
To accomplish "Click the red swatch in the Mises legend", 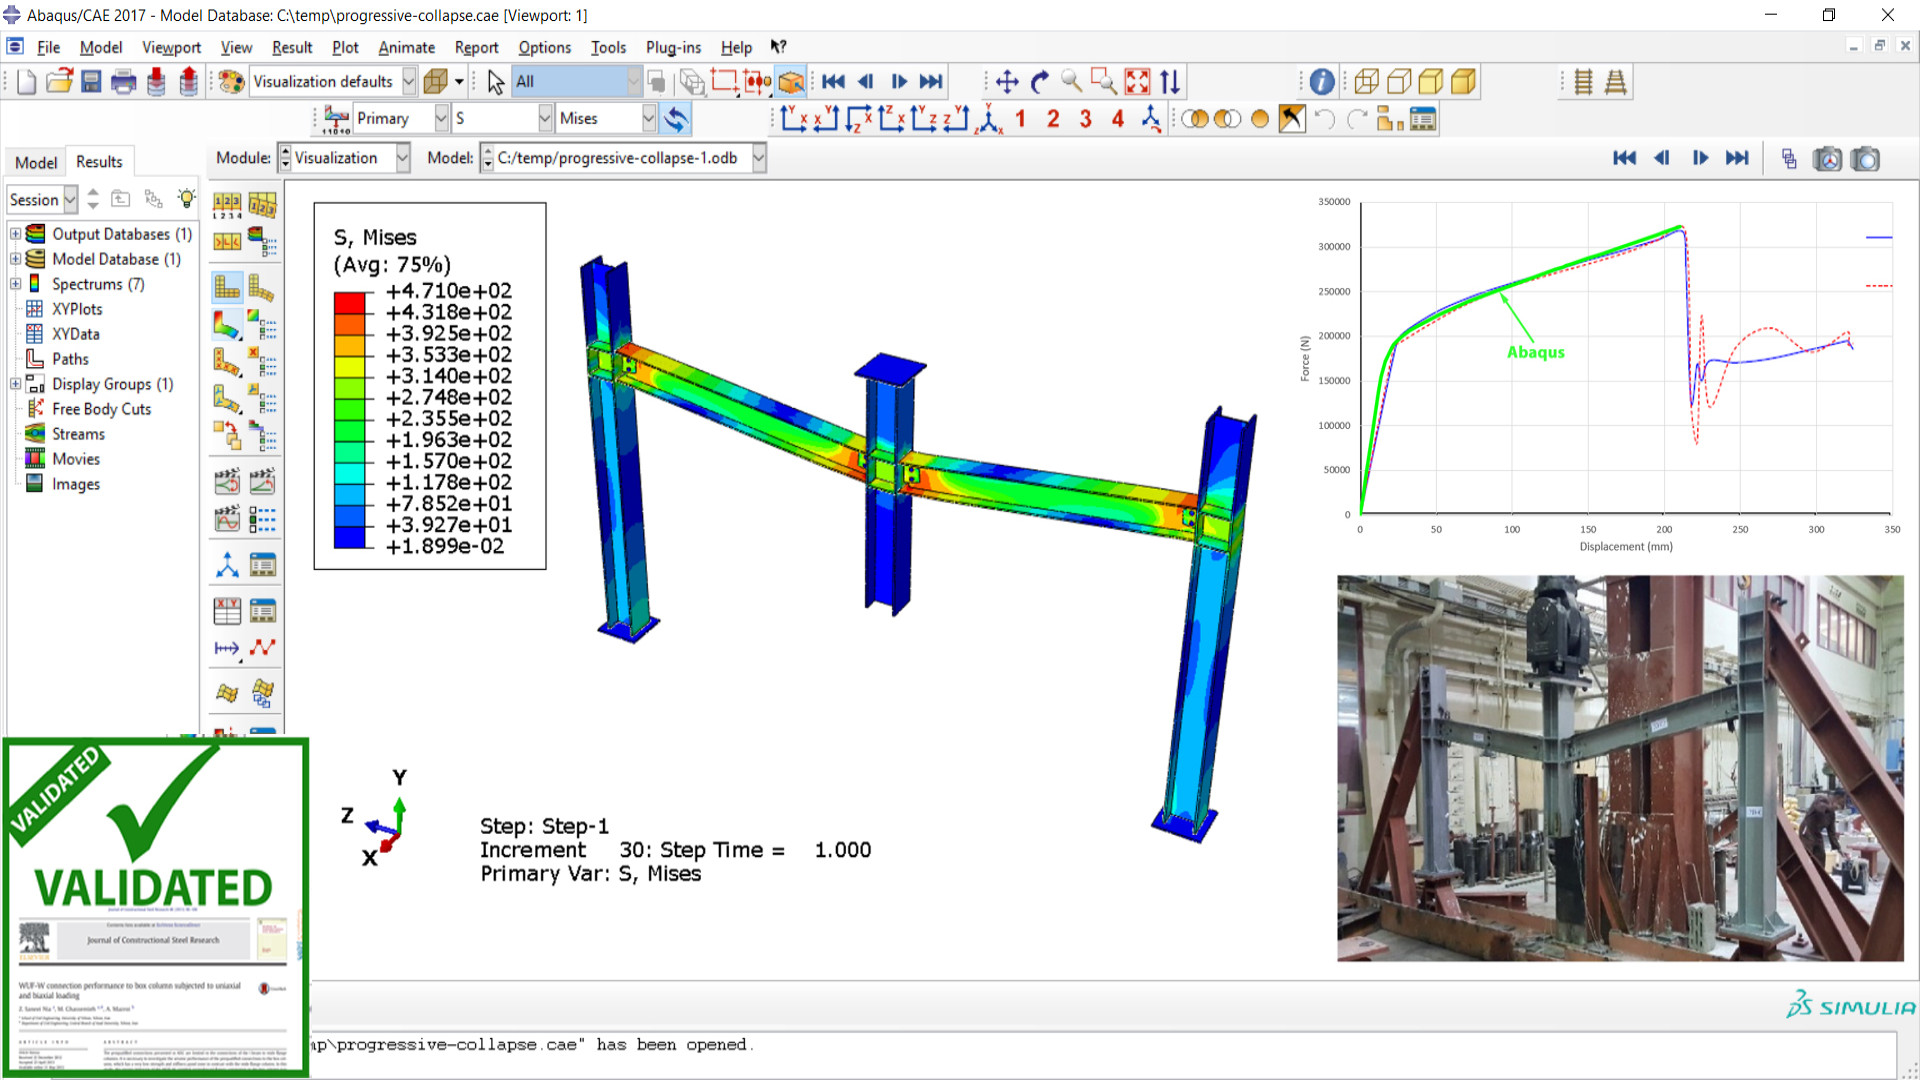I will point(350,302).
